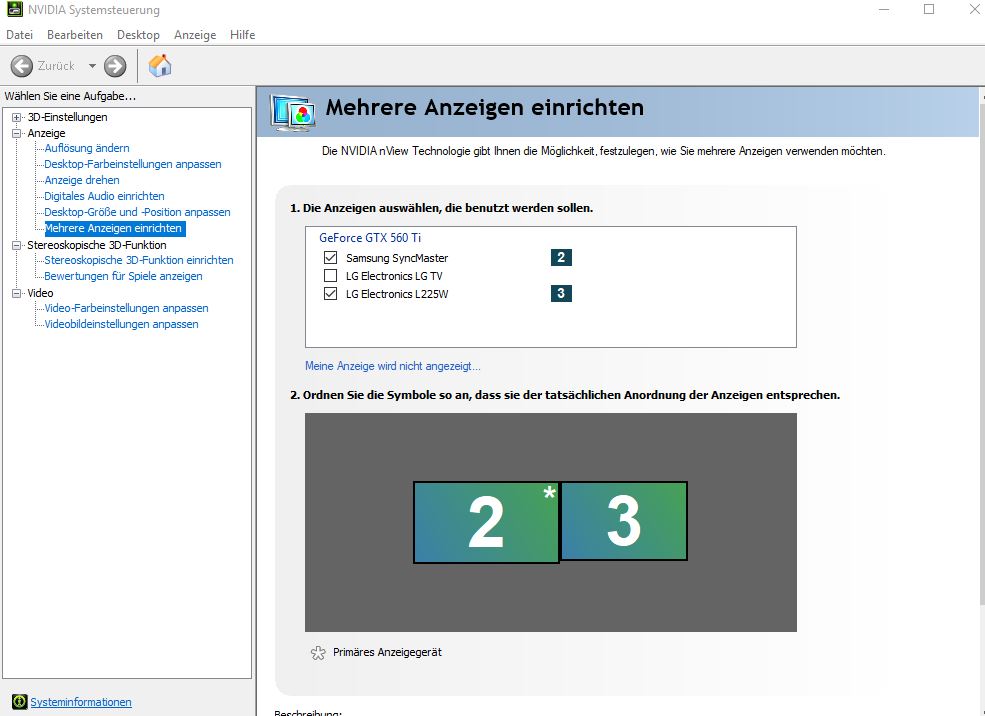Enable the LG Electronics LG TV checkbox
This screenshot has width=985, height=716.
tap(330, 276)
